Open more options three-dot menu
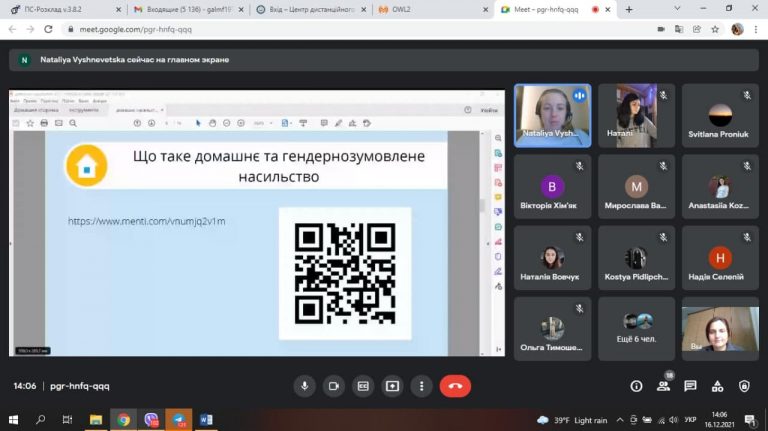Viewport: 768px width, 431px height. [x=421, y=386]
